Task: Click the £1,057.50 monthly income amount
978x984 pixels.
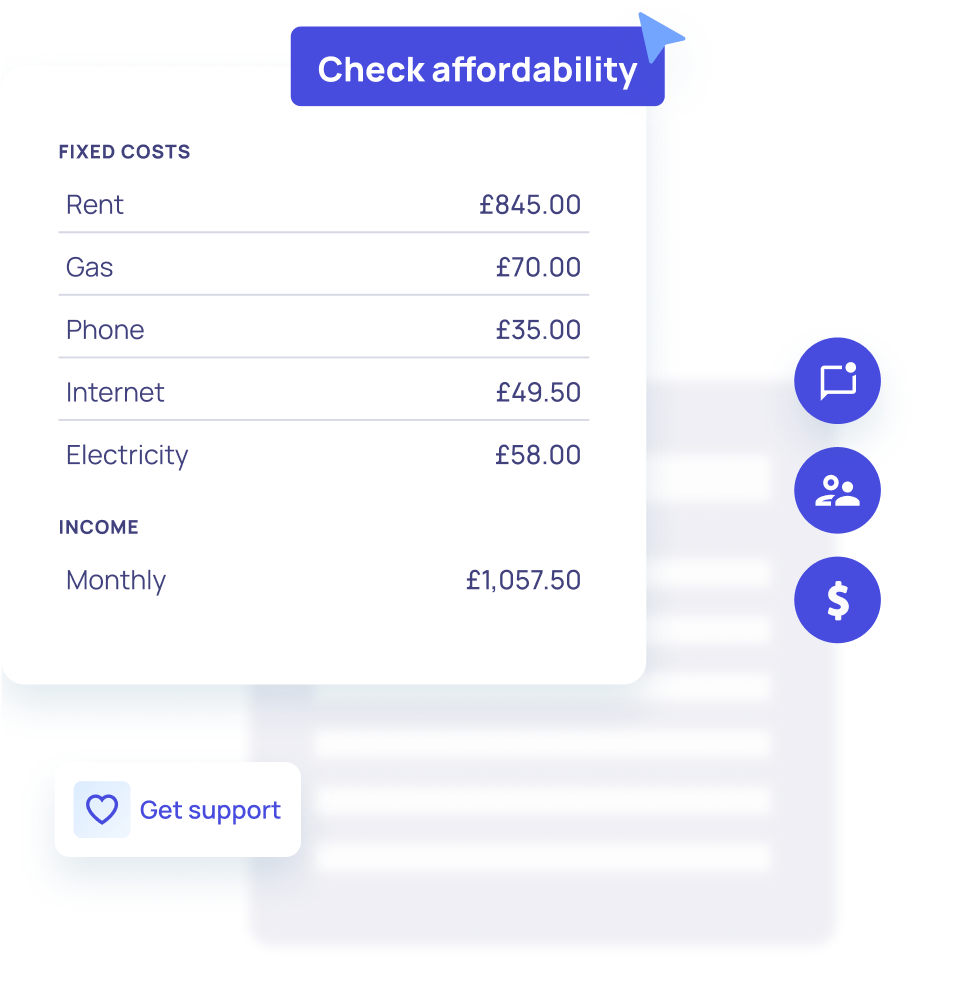Action: pos(523,580)
